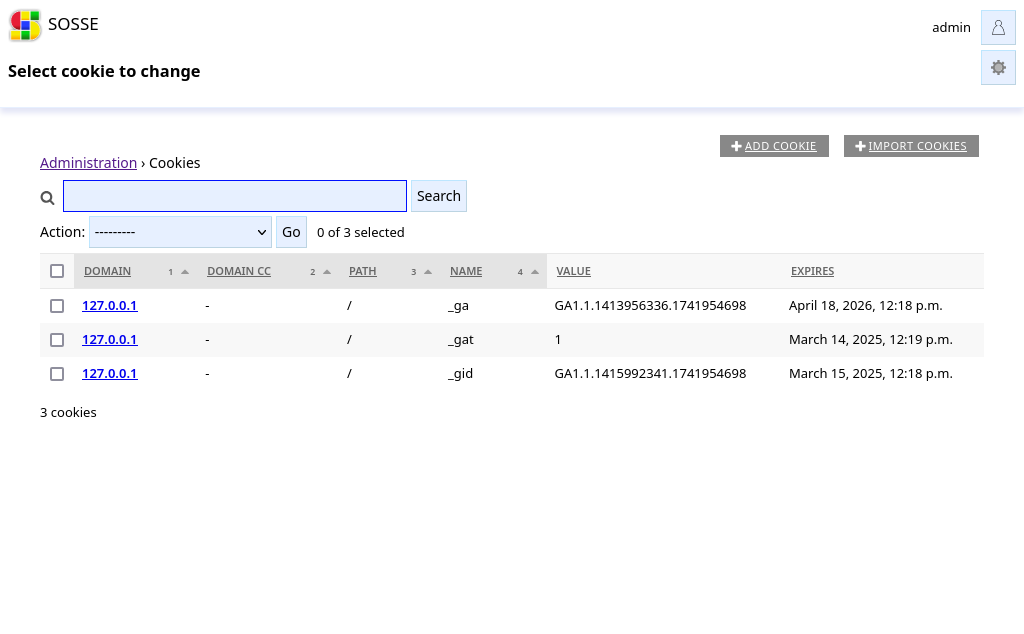Click the Go action button
The height and width of the screenshot is (634, 1024).
coord(291,232)
